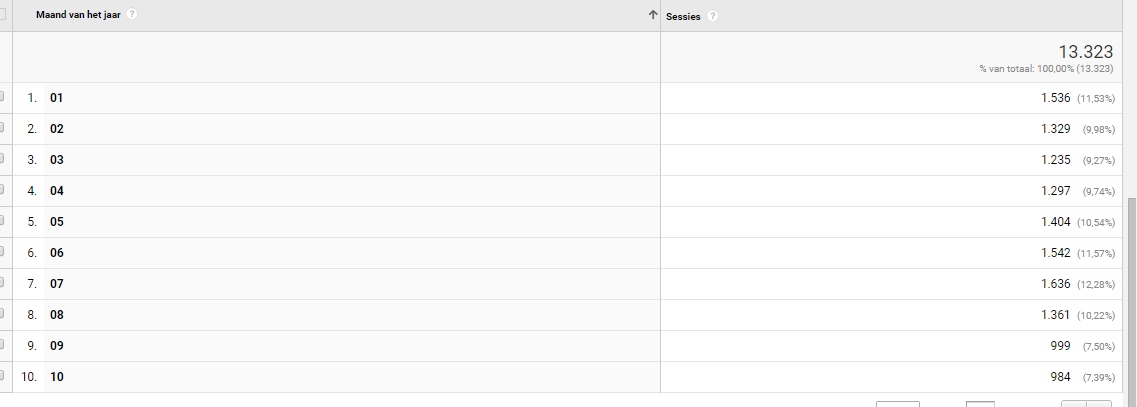Open help icon next to Sessies header

tap(712, 16)
